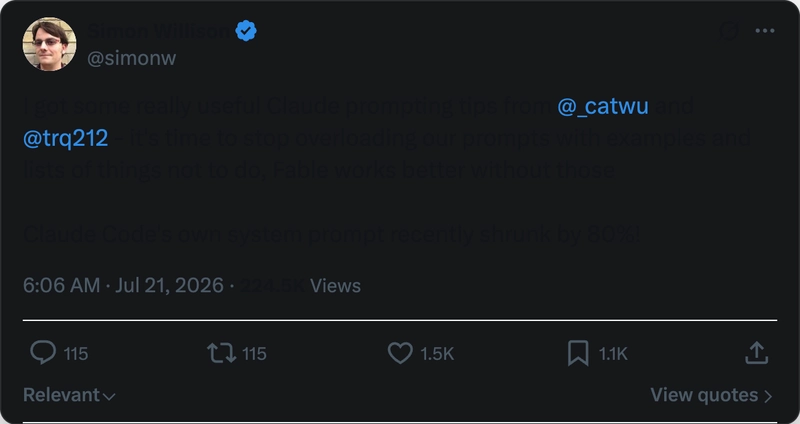Open the @_catwu mention link
Screen dimensions: 800x424
603,106
